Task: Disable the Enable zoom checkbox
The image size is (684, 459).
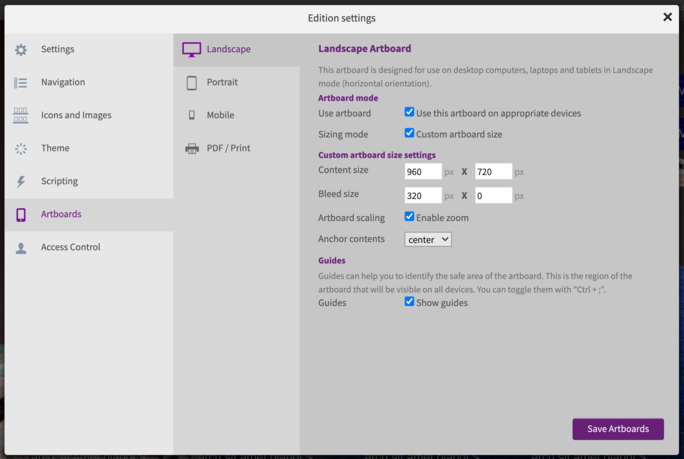Action: [x=410, y=217]
